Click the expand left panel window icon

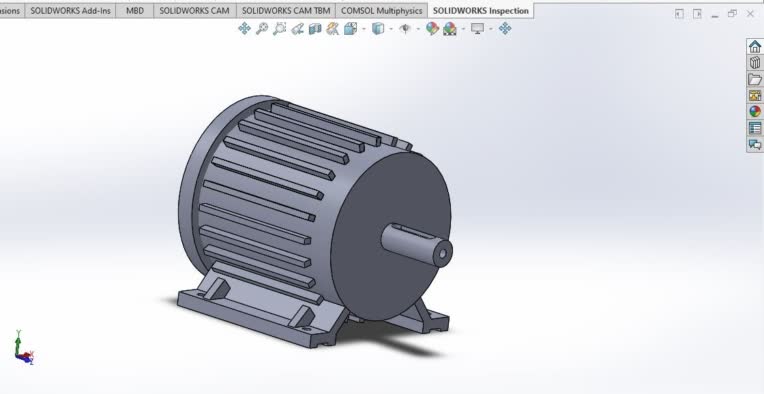click(679, 14)
